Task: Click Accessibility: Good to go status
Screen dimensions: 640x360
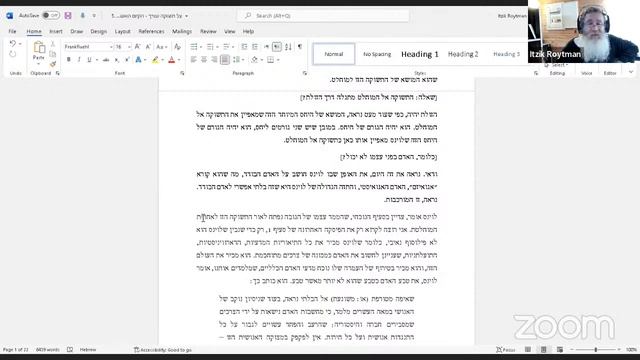Action: pyautogui.click(x=162, y=350)
